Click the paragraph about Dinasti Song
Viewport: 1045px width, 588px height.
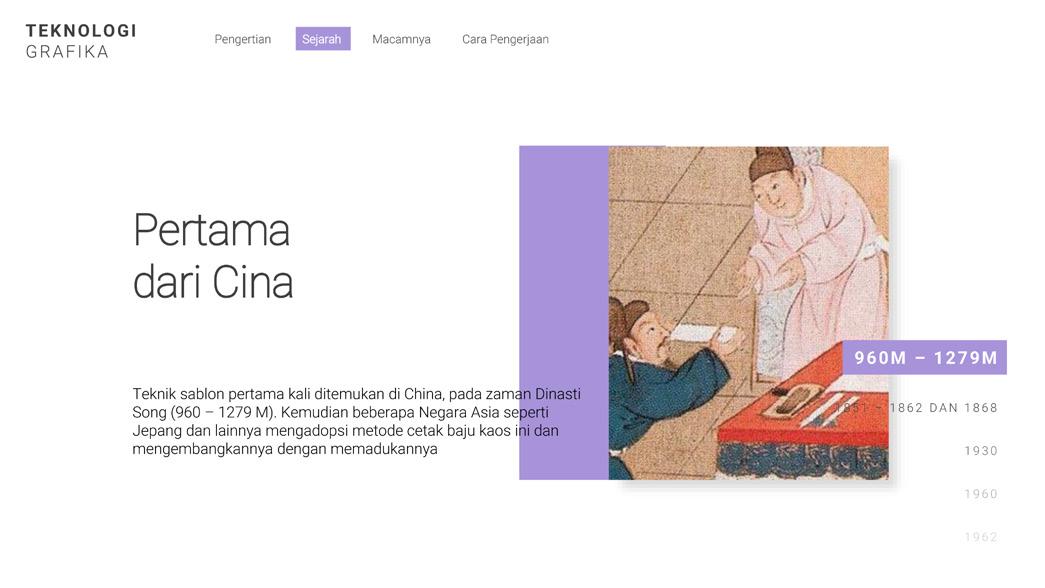click(357, 421)
